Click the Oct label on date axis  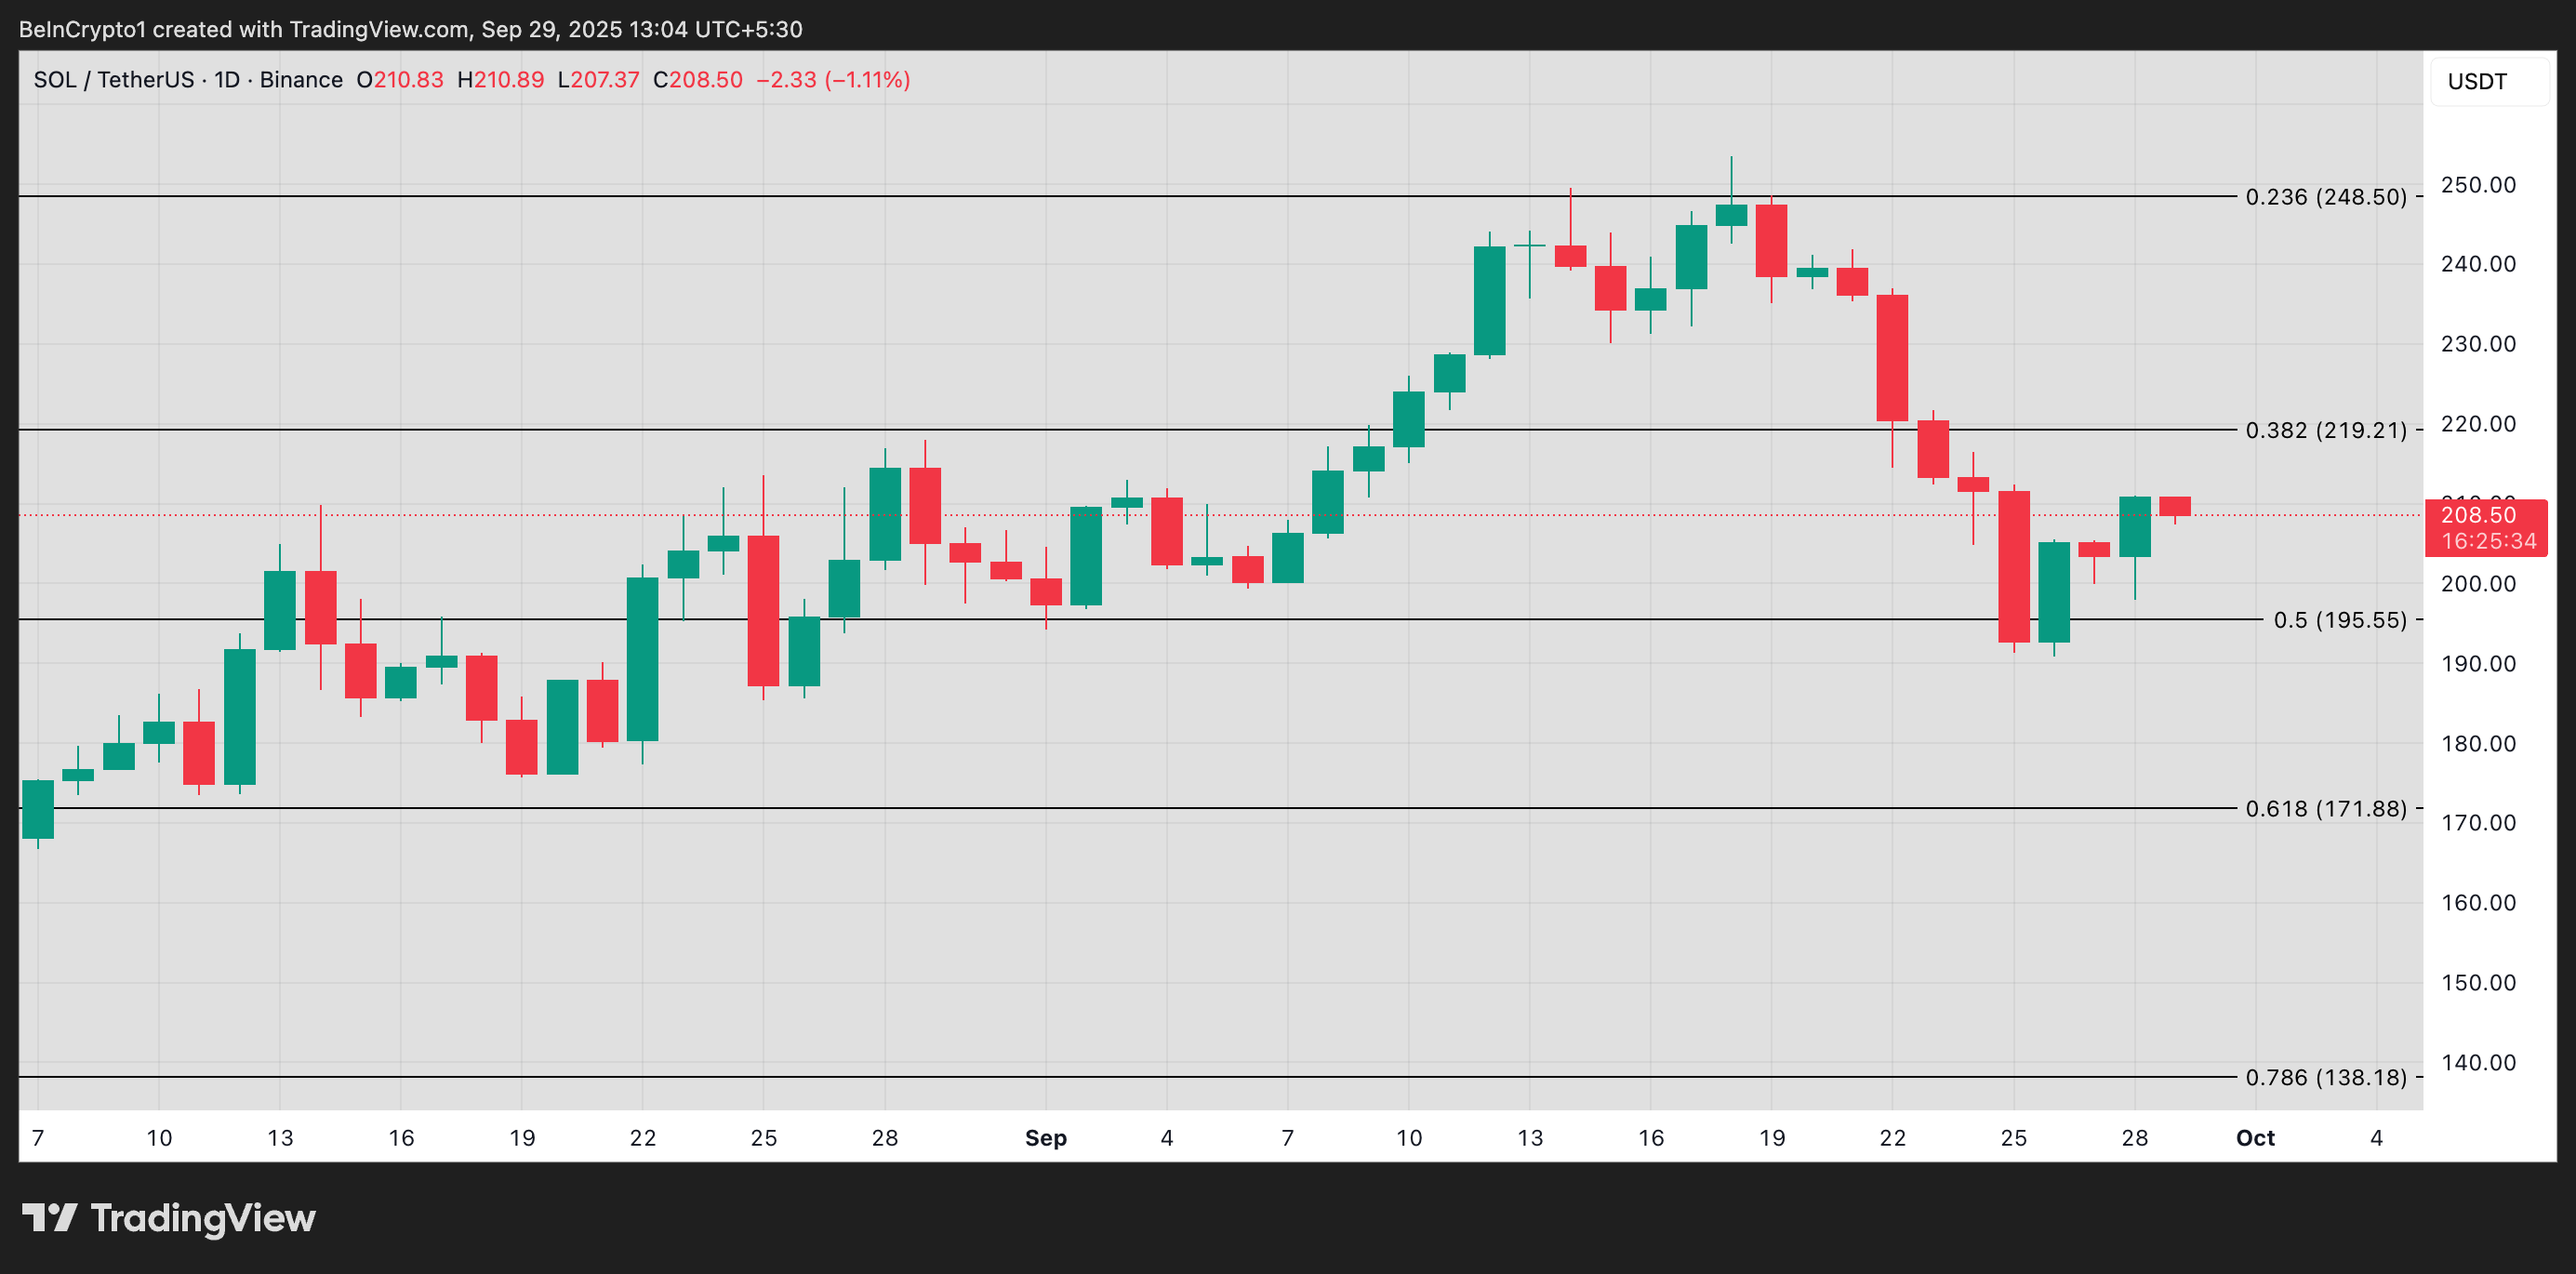click(2255, 1138)
